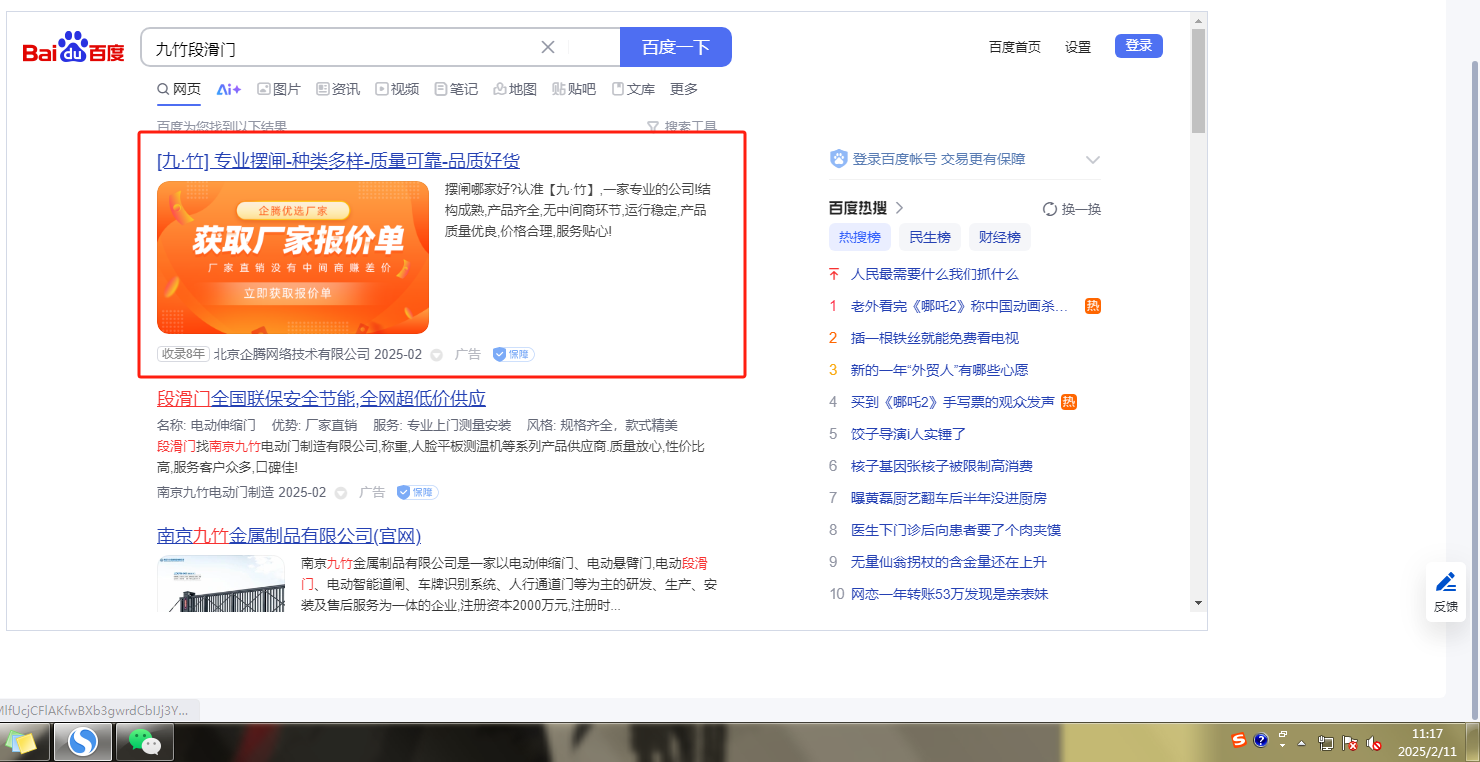Open 人民最需要什么我们抓什么 hot topic
The height and width of the screenshot is (762, 1480).
(935, 274)
